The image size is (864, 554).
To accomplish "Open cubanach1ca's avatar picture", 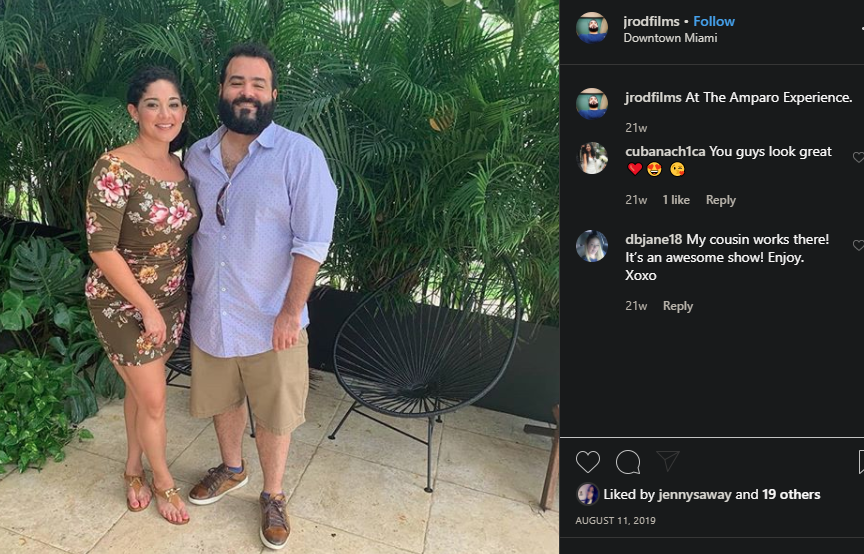I will point(592,158).
